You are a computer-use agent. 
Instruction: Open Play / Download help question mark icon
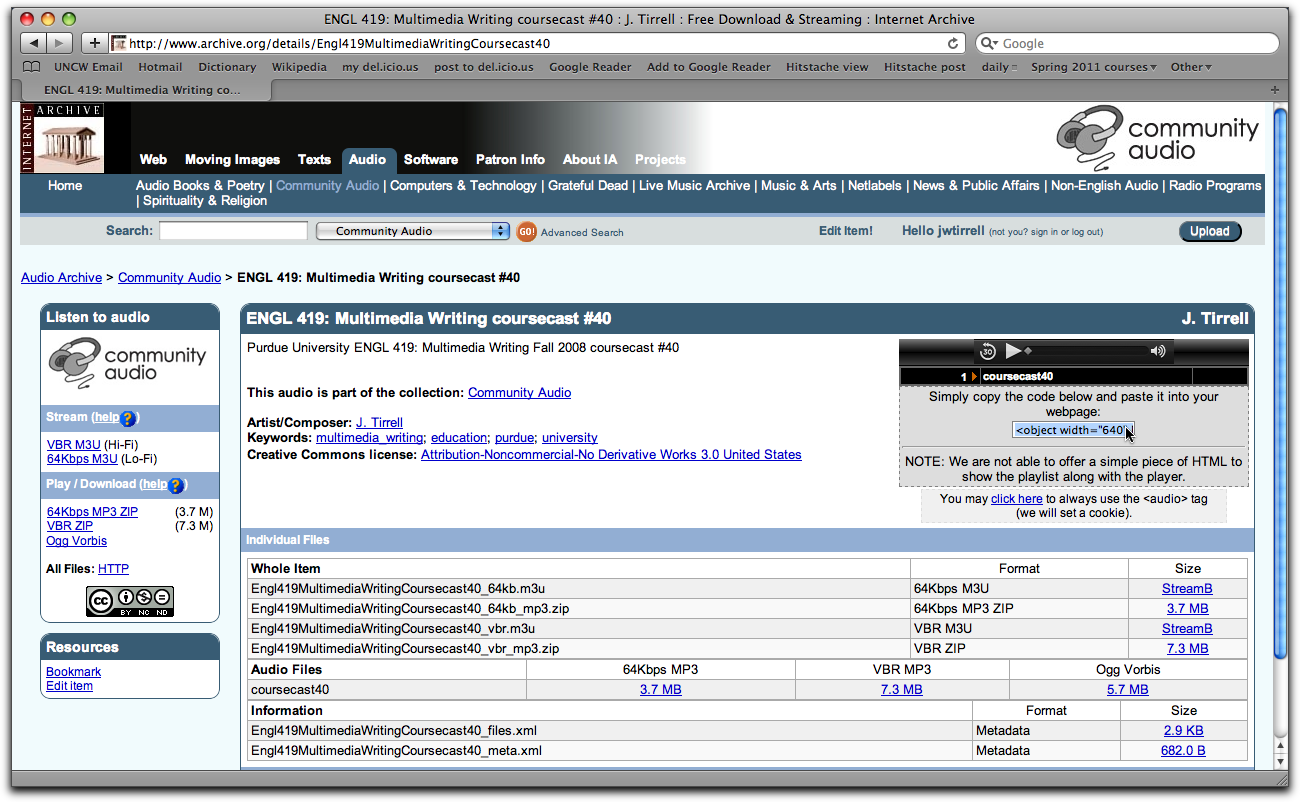tap(176, 485)
